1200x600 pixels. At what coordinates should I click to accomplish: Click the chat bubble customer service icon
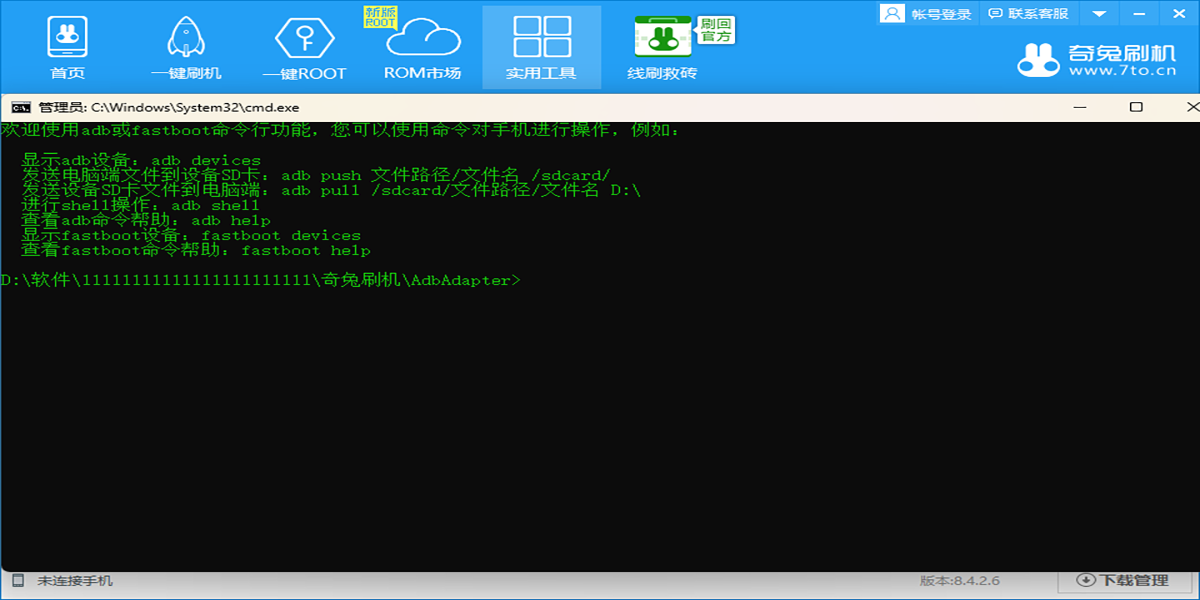(993, 13)
